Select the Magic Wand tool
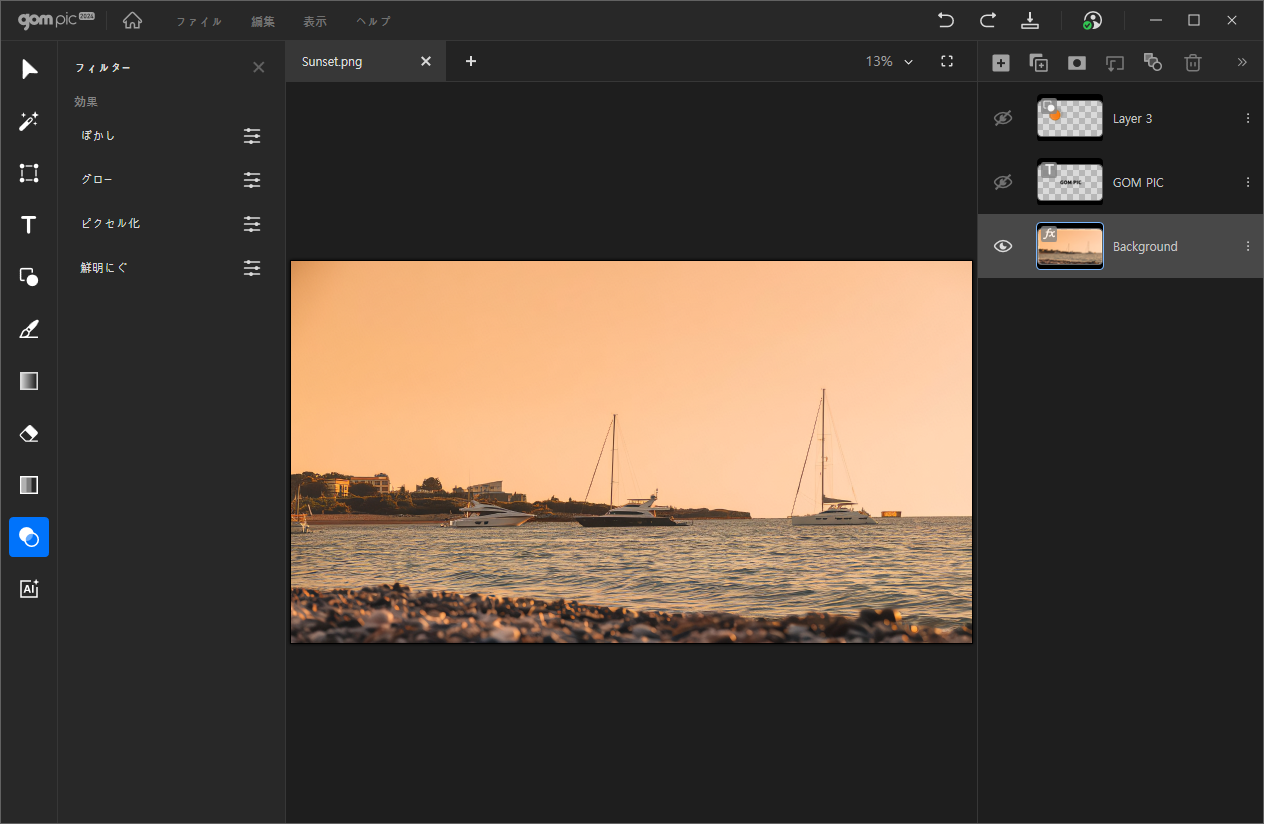Image resolution: width=1264 pixels, height=824 pixels. [29, 121]
